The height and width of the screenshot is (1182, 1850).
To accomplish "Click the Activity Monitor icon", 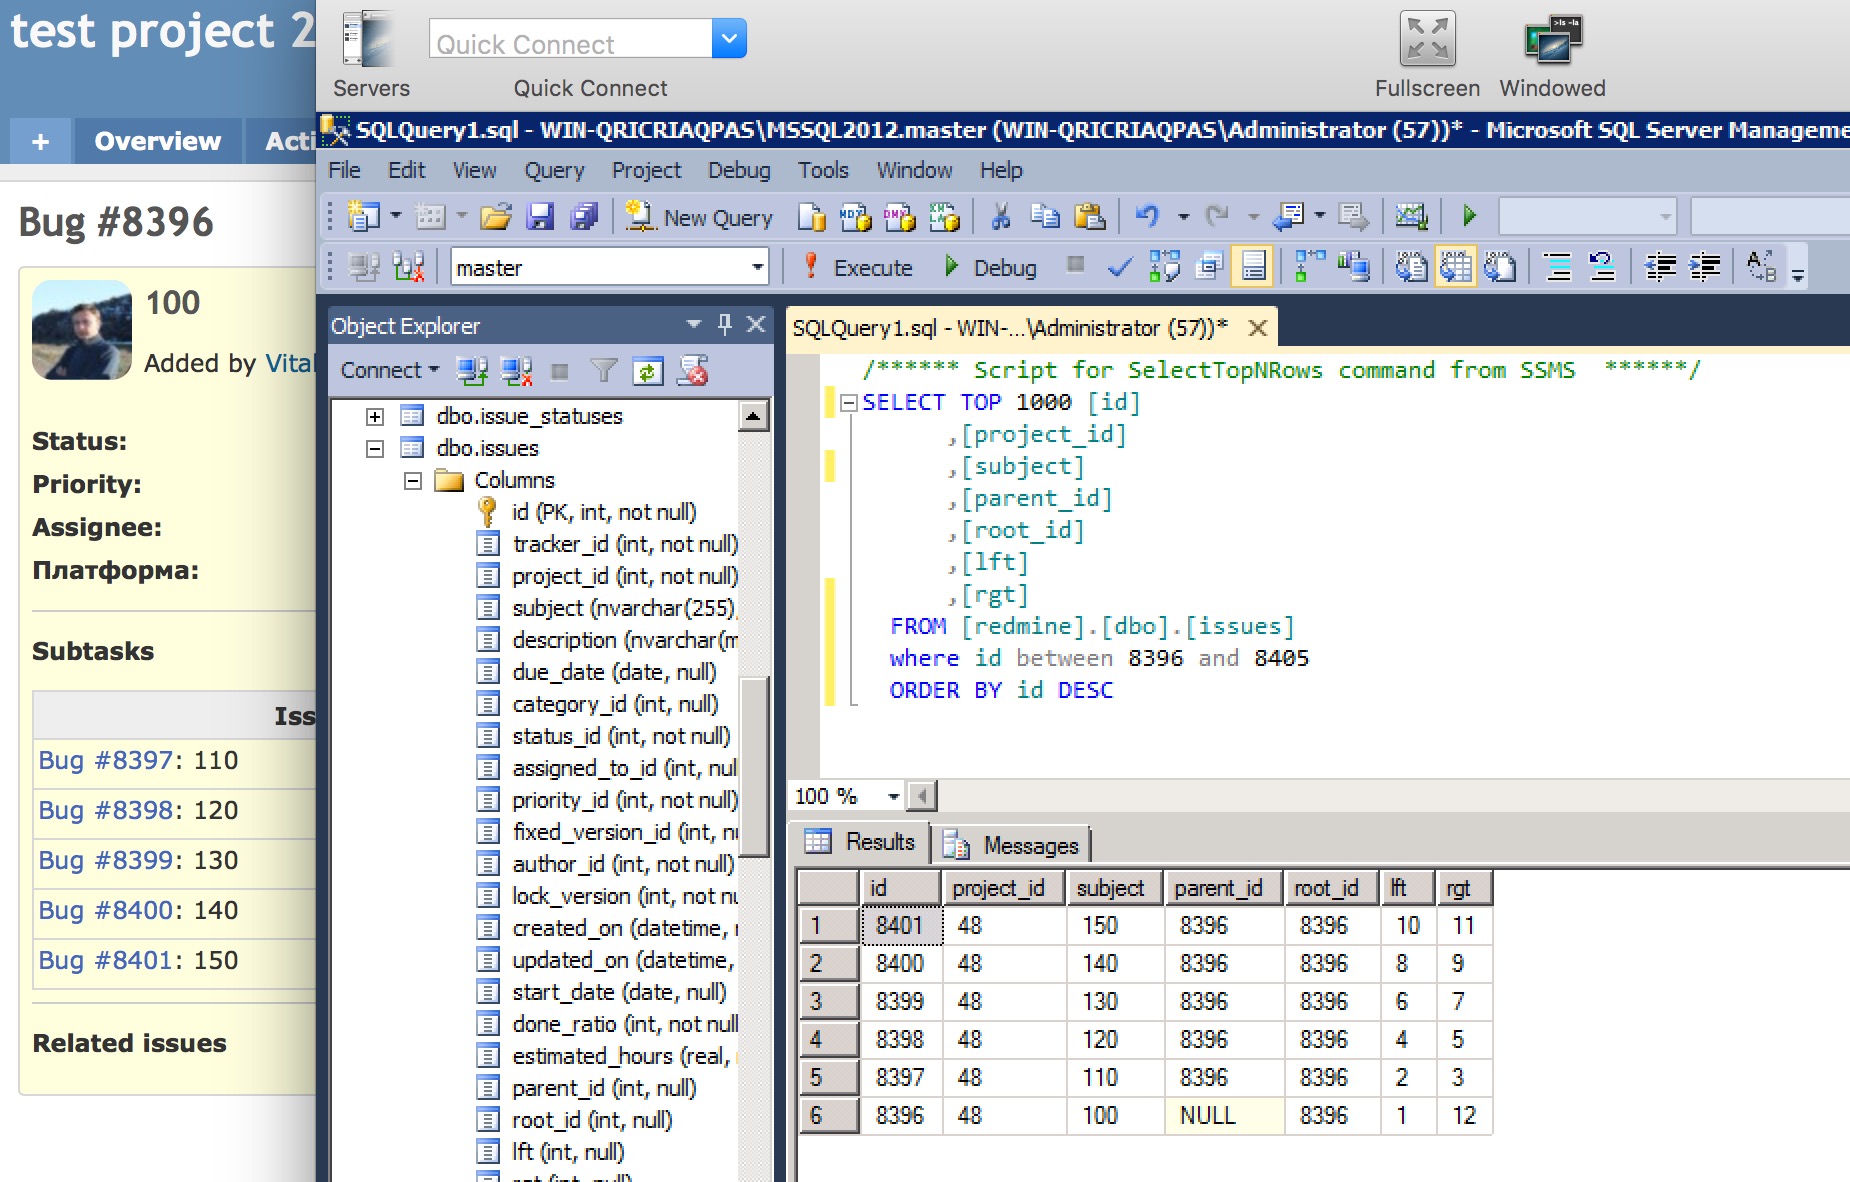I will click(1411, 217).
